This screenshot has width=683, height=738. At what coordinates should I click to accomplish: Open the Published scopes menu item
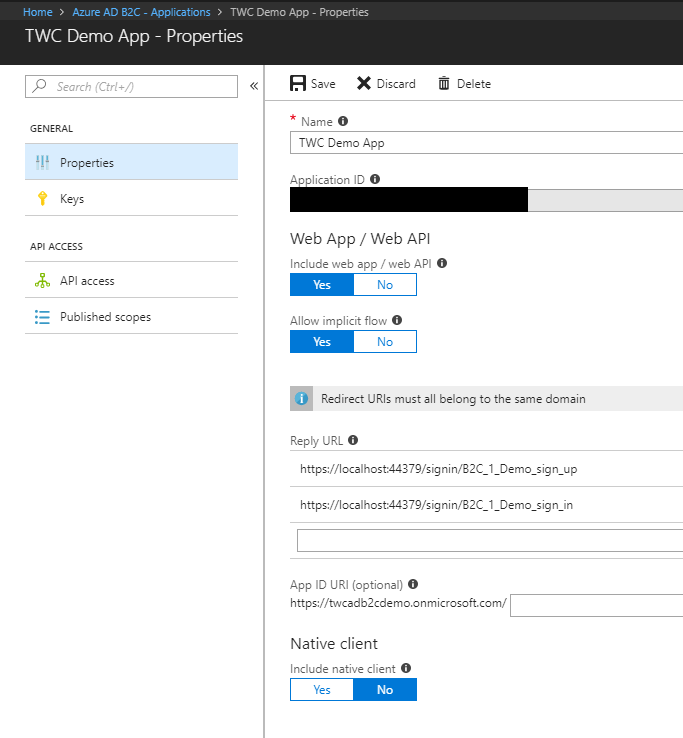tap(131, 316)
